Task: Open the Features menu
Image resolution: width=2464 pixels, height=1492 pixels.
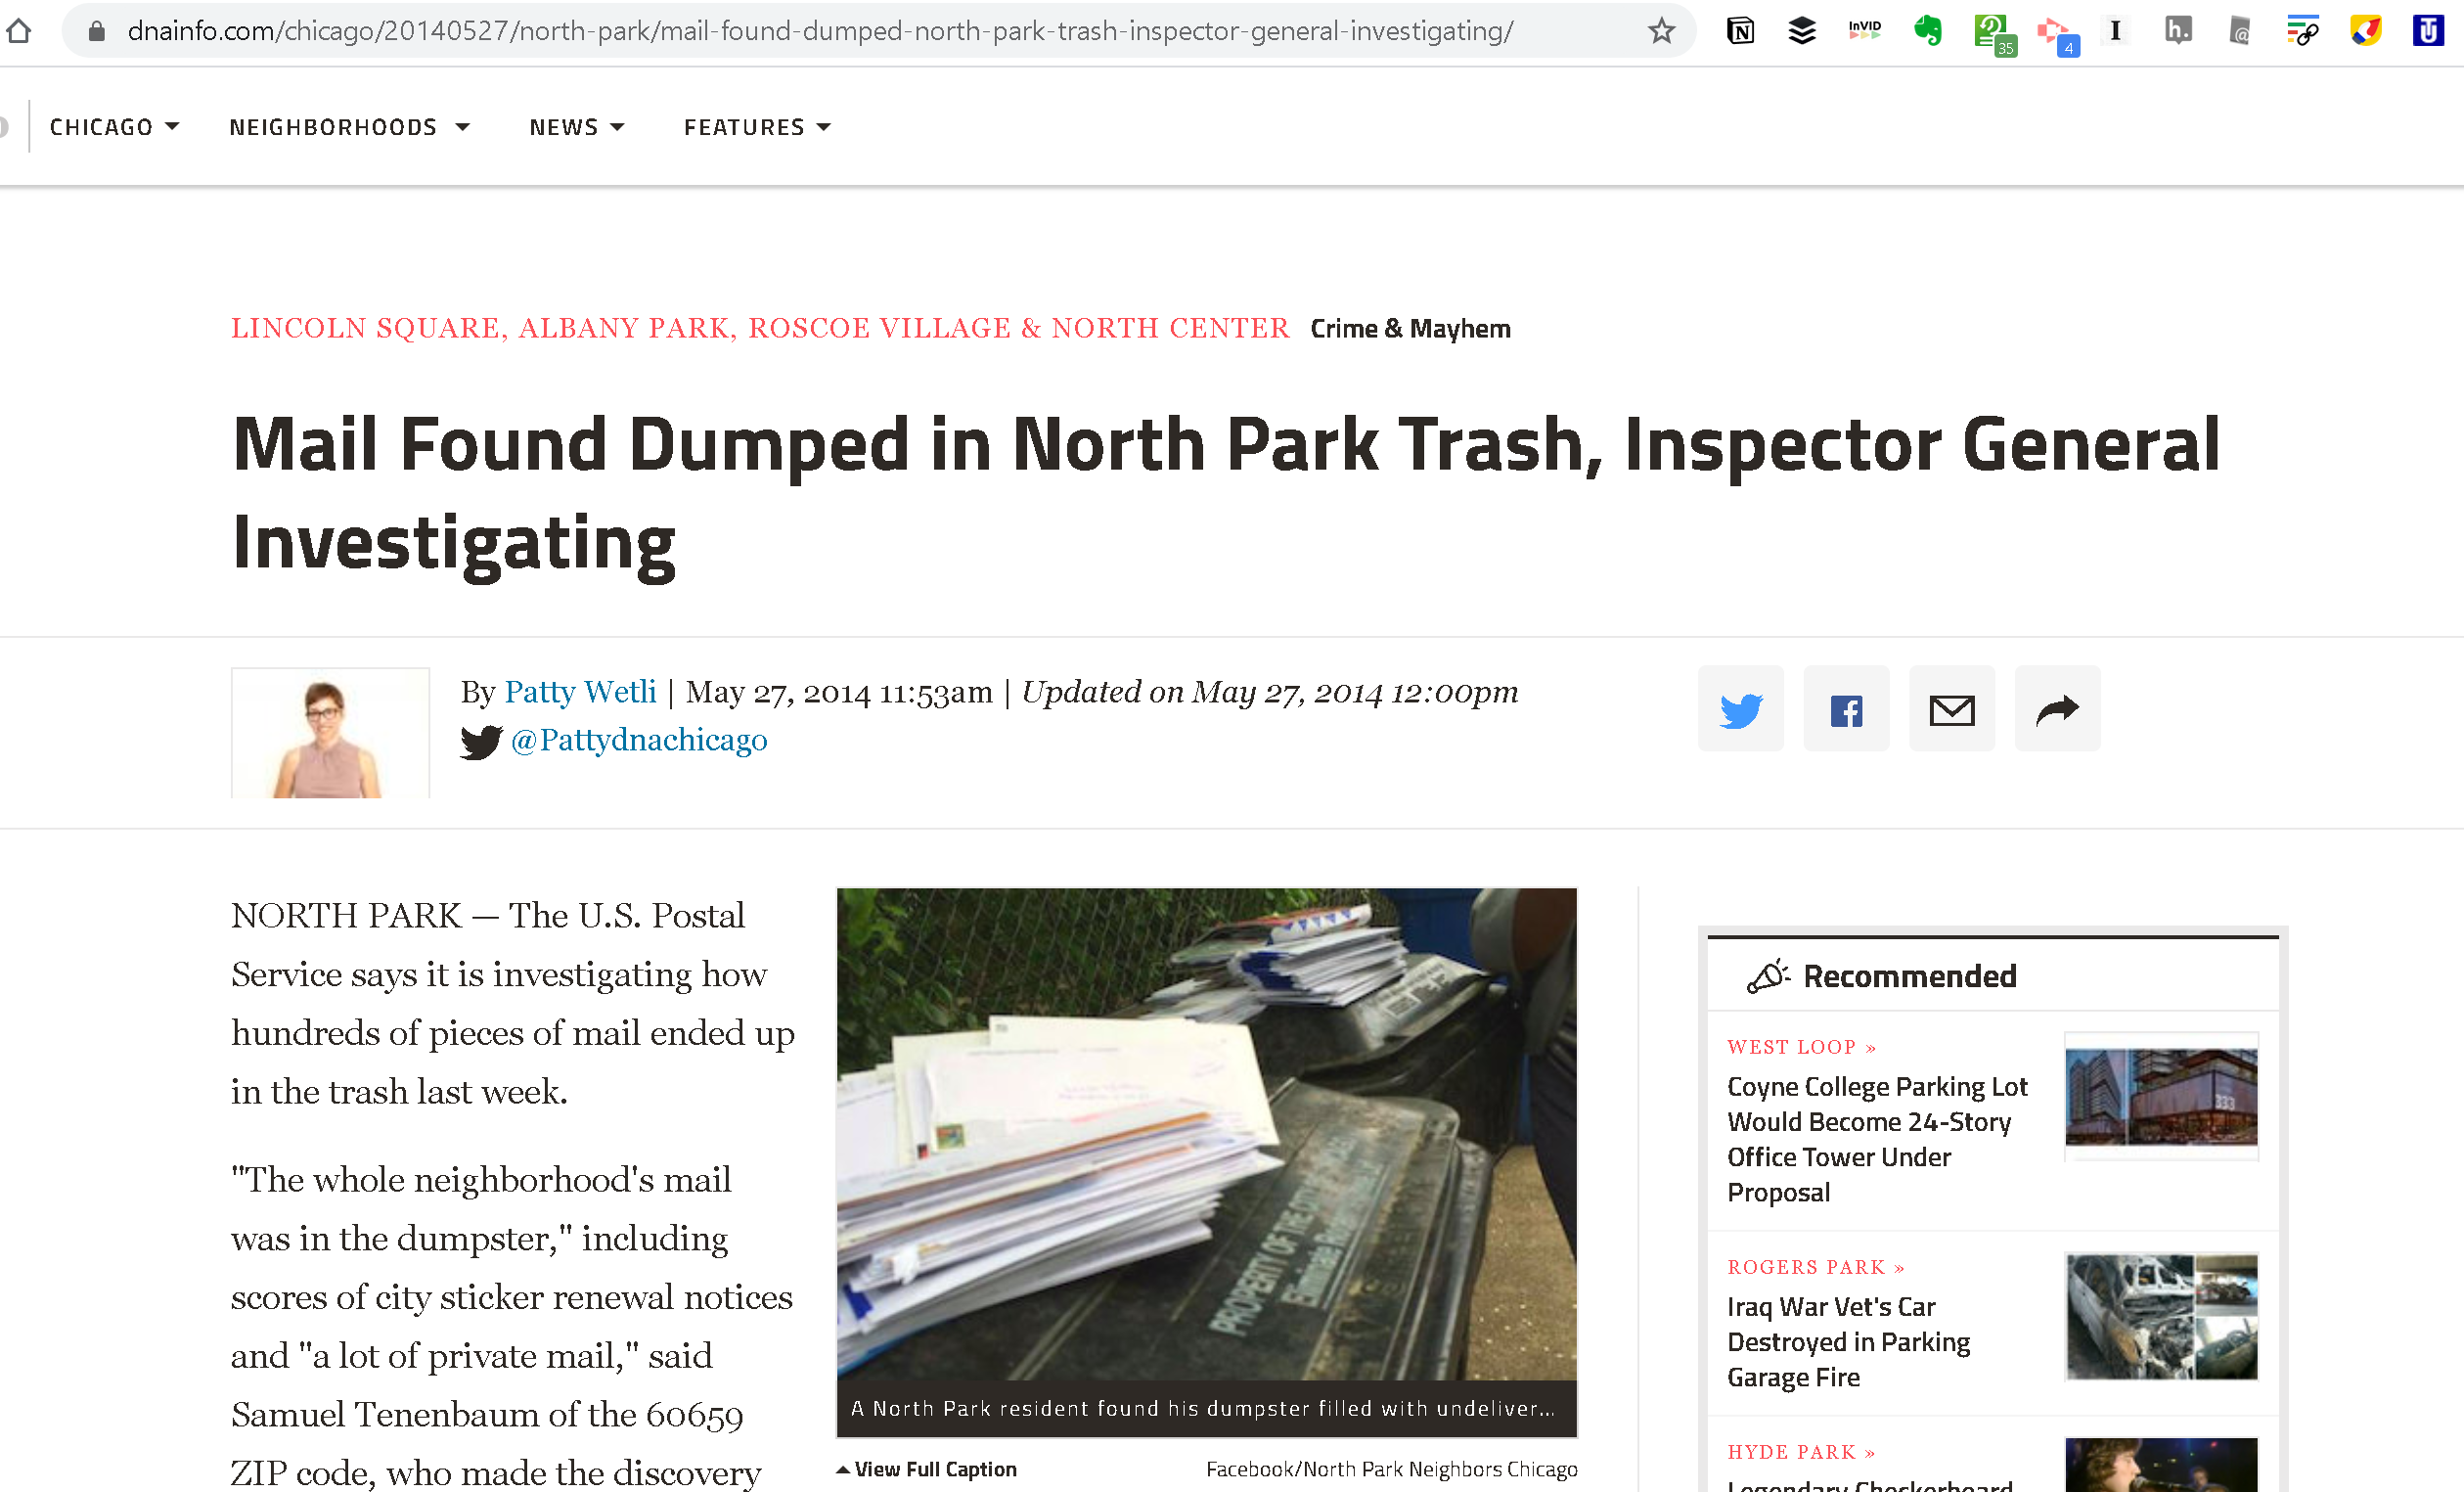Action: (x=757, y=127)
